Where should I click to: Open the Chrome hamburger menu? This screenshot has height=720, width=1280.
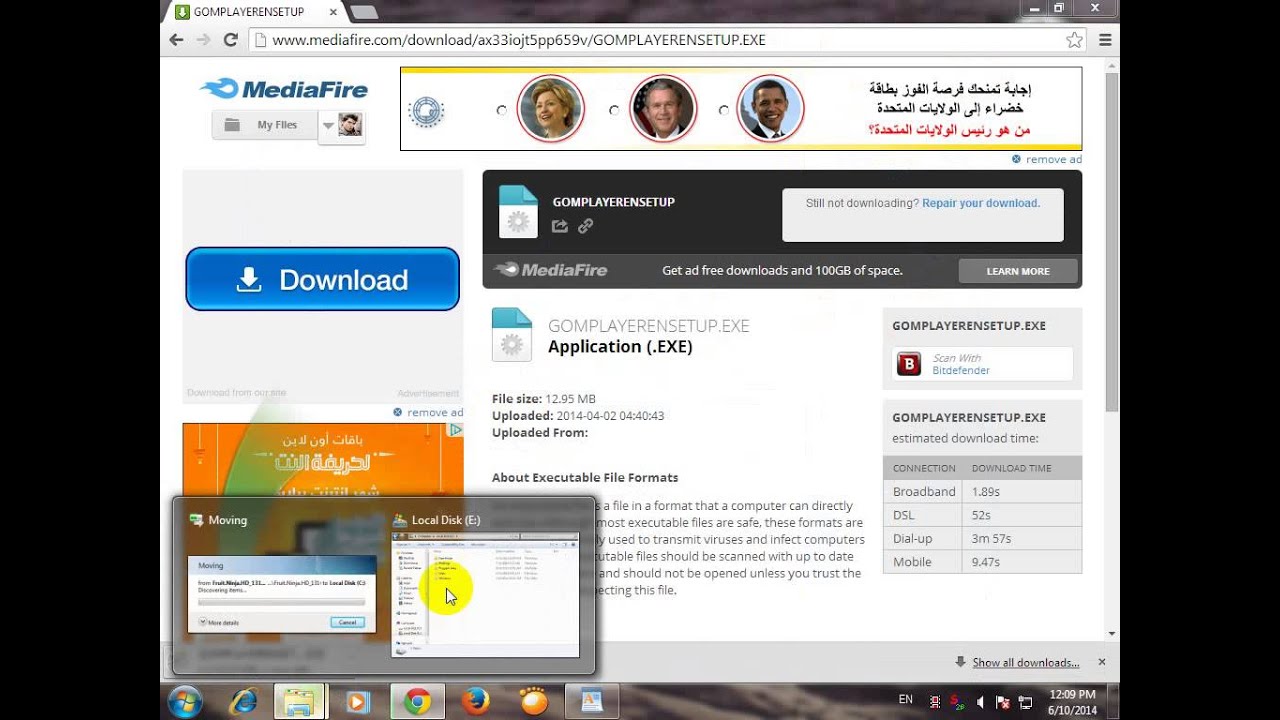[x=1105, y=40]
